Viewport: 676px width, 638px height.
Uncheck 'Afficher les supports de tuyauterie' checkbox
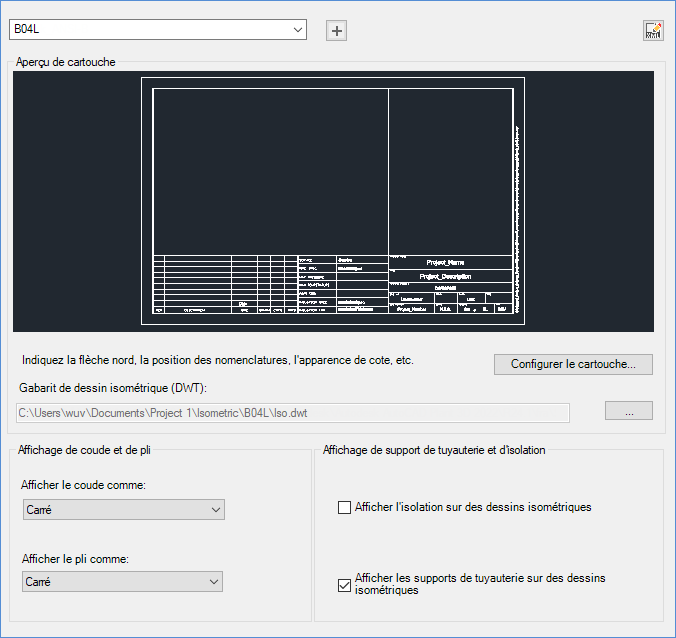pos(344,585)
